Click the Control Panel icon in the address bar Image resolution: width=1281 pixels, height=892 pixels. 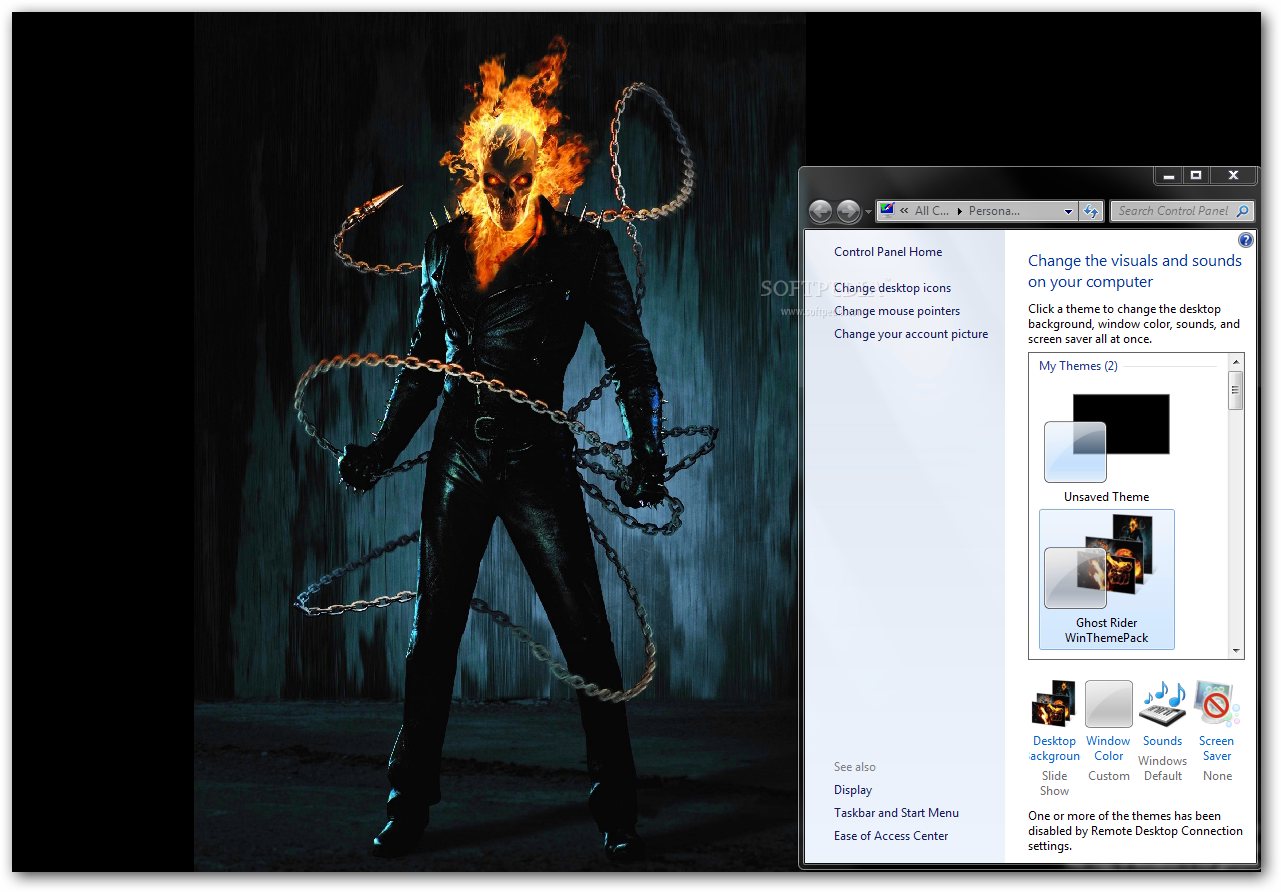887,211
